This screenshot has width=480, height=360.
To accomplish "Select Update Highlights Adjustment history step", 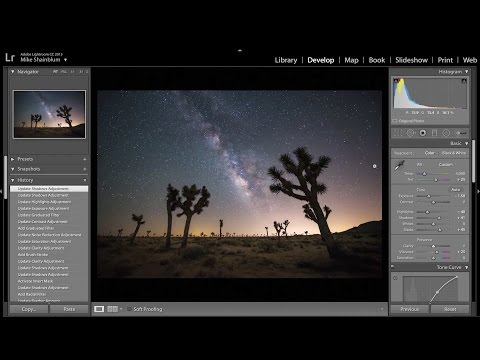I will 49,202.
